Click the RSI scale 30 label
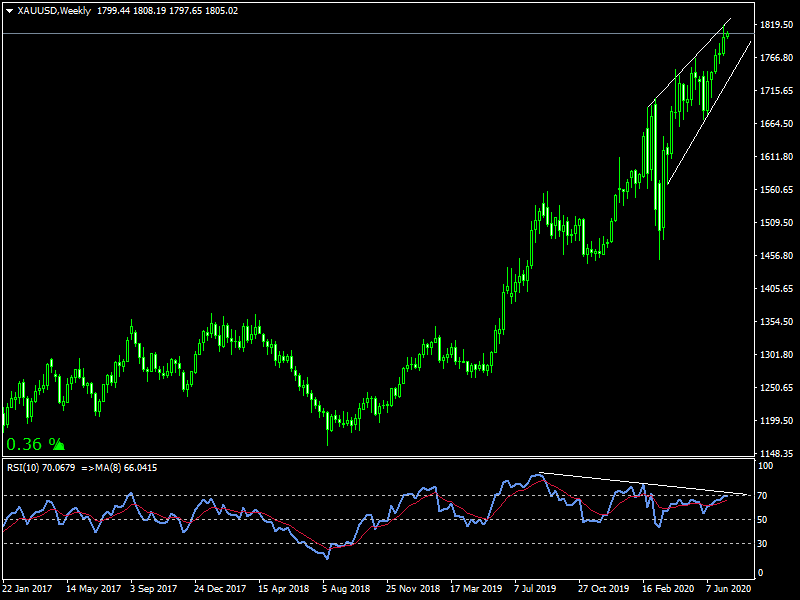The width and height of the screenshot is (800, 600). pos(762,544)
